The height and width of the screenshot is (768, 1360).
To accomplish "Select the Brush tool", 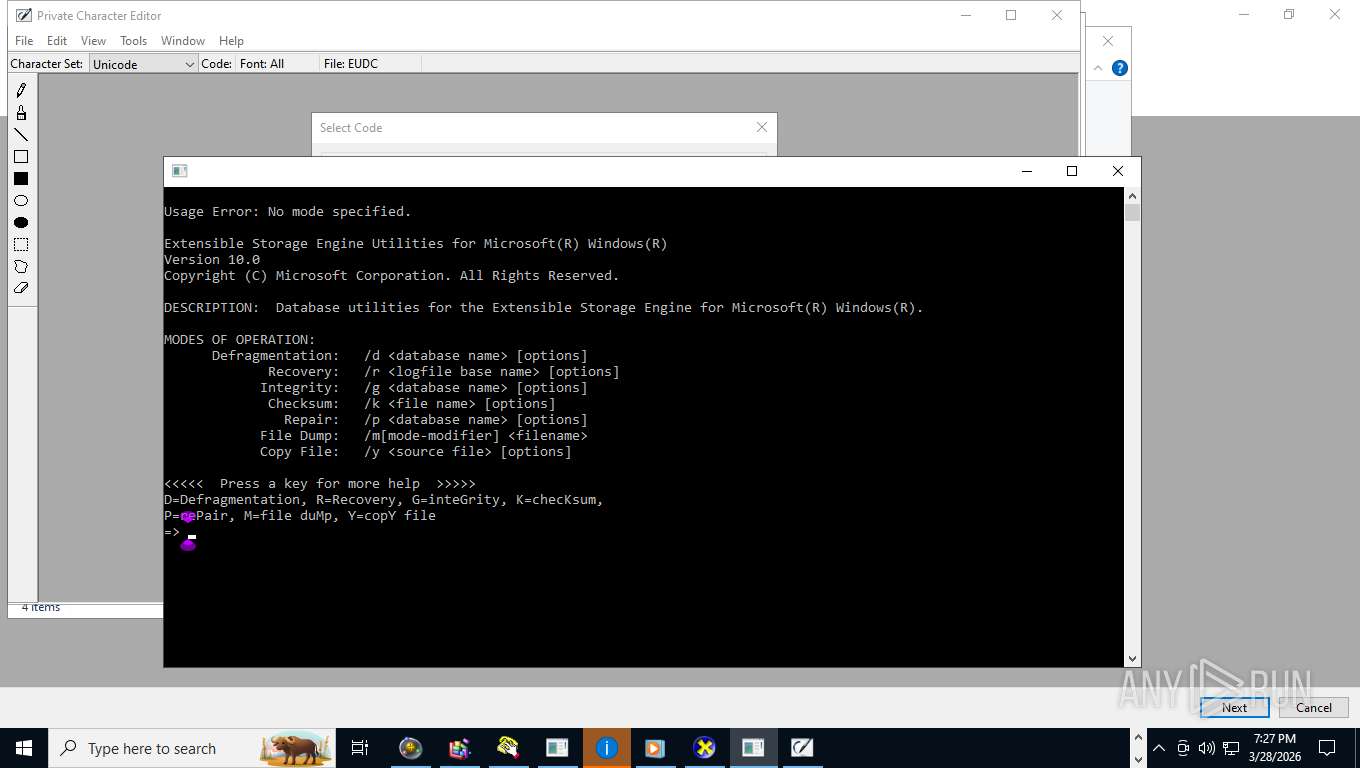I will (x=21, y=113).
